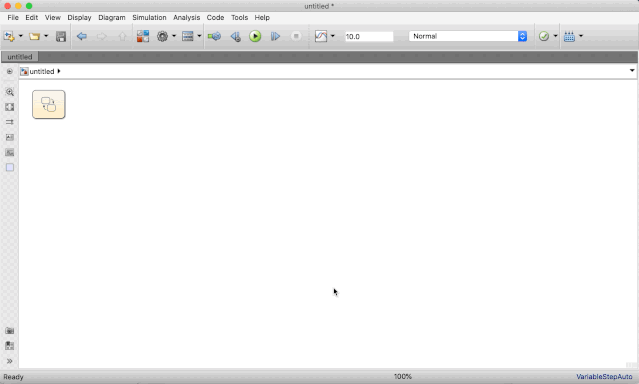The width and height of the screenshot is (639, 384).
Task: Open the Diagram menu
Action: (x=112, y=18)
